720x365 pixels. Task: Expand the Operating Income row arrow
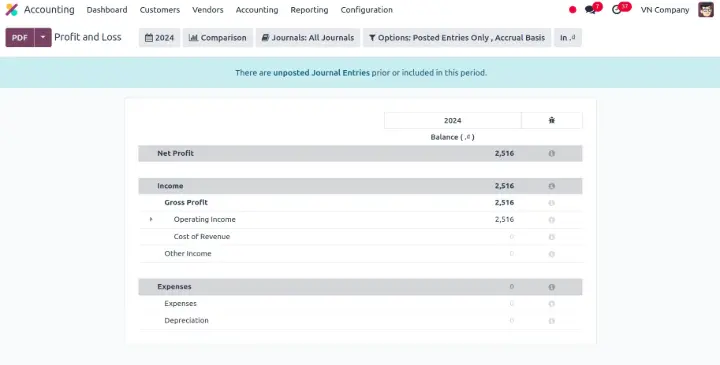(x=151, y=219)
